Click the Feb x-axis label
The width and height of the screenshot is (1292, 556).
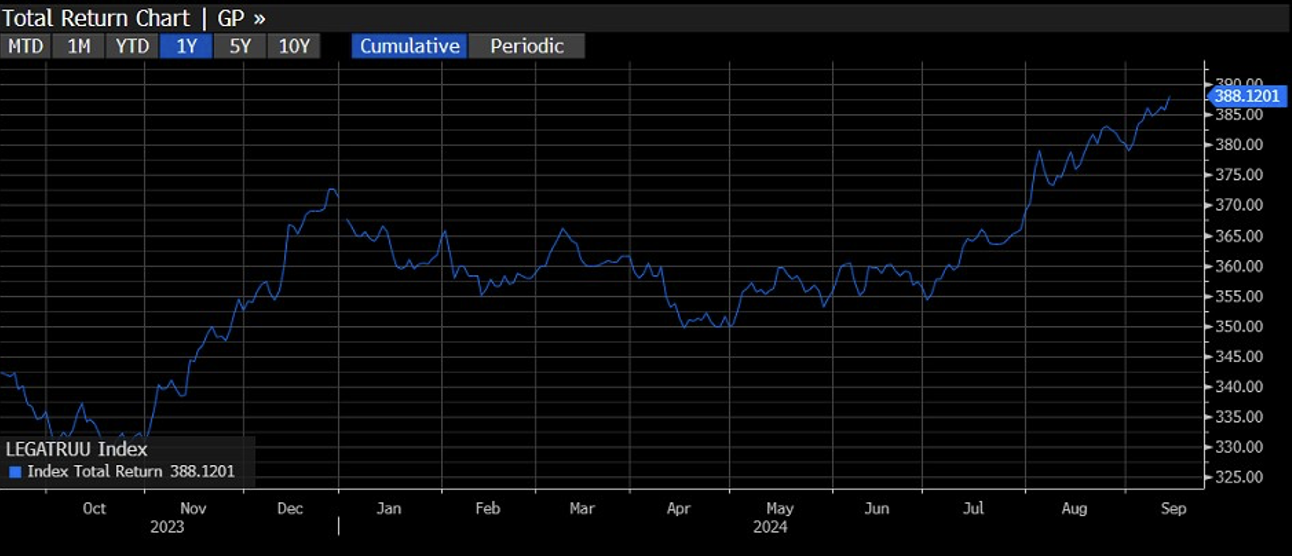tap(487, 508)
